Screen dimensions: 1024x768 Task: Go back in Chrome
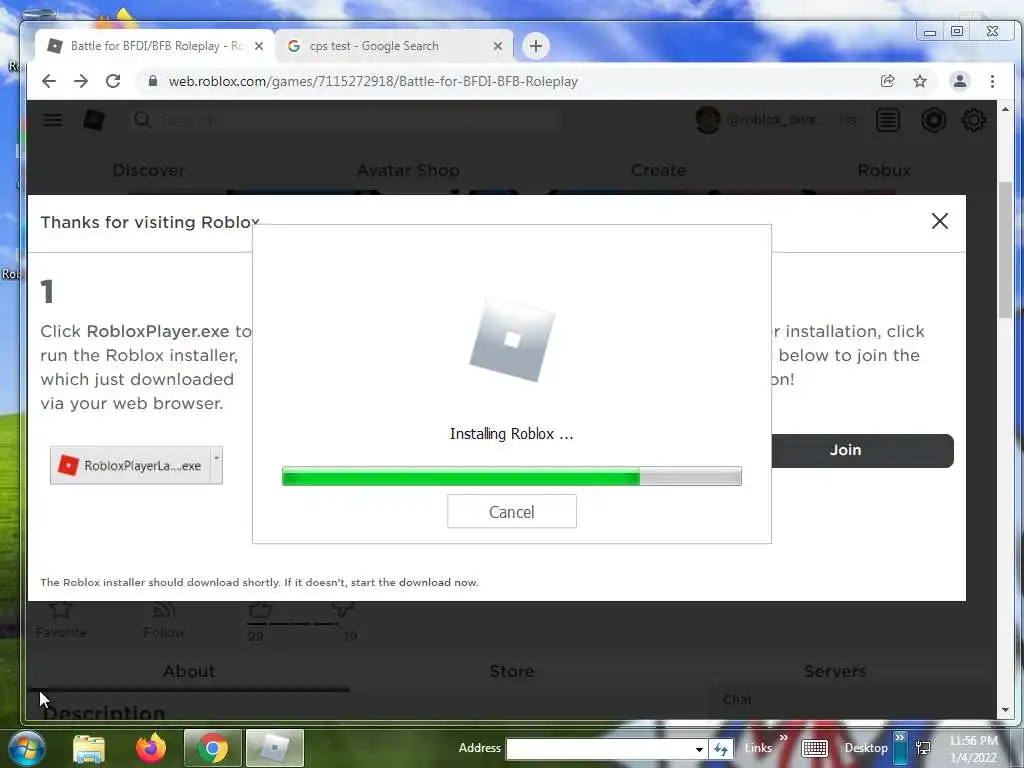coord(49,81)
